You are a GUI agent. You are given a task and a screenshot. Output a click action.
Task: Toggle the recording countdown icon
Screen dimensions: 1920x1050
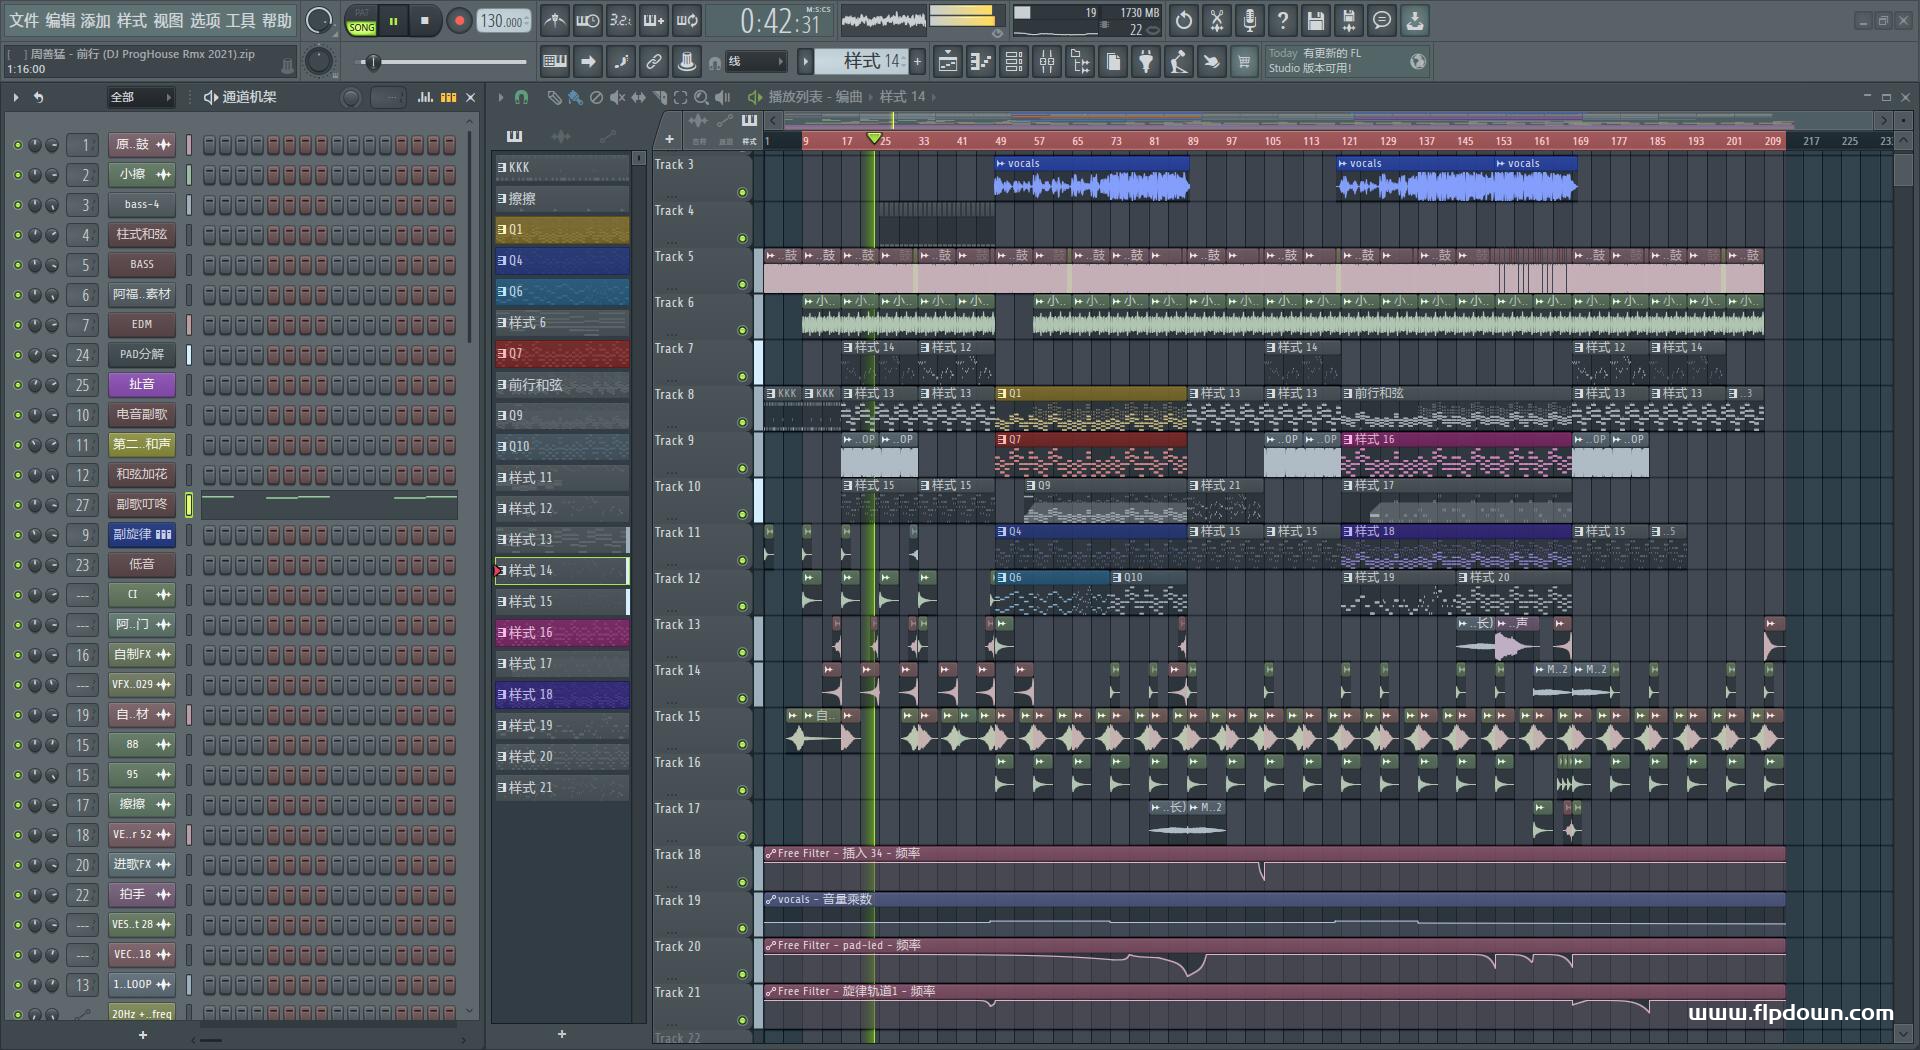(x=620, y=20)
